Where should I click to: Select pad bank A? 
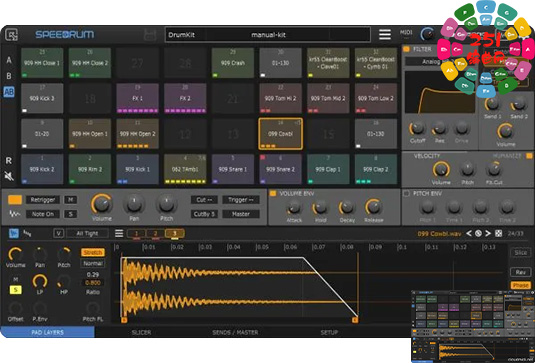pyautogui.click(x=9, y=60)
